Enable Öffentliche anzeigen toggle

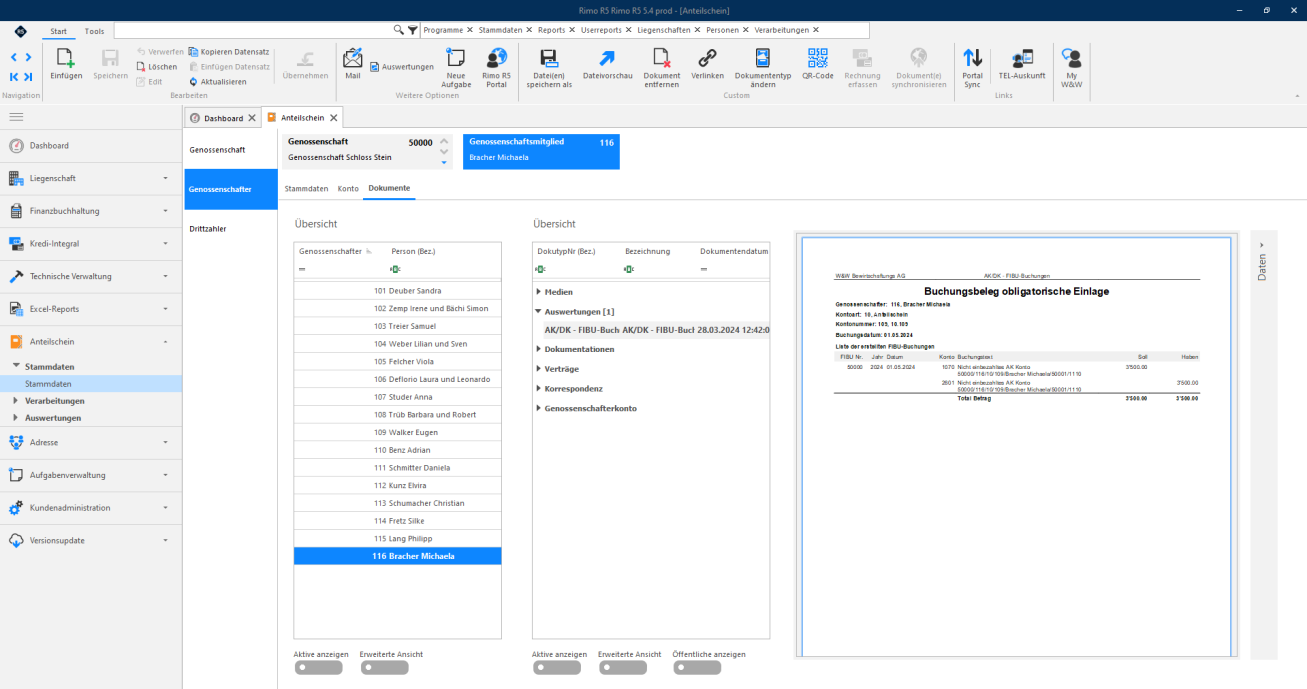pyautogui.click(x=697, y=668)
